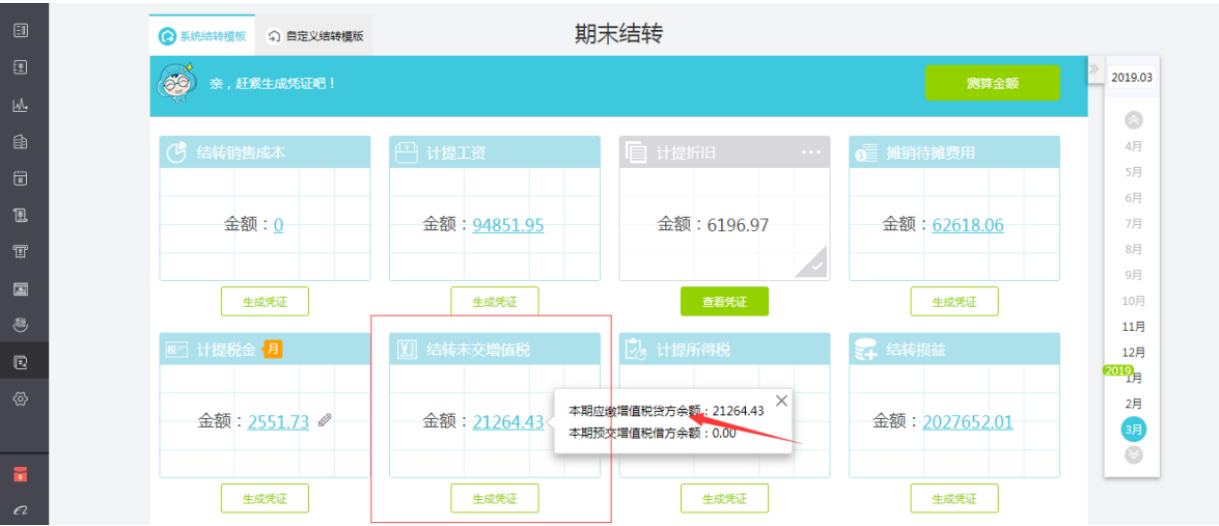Select 8月 in the month timeline
Viewport: 1219px width, 526px height.
pyautogui.click(x=1134, y=249)
